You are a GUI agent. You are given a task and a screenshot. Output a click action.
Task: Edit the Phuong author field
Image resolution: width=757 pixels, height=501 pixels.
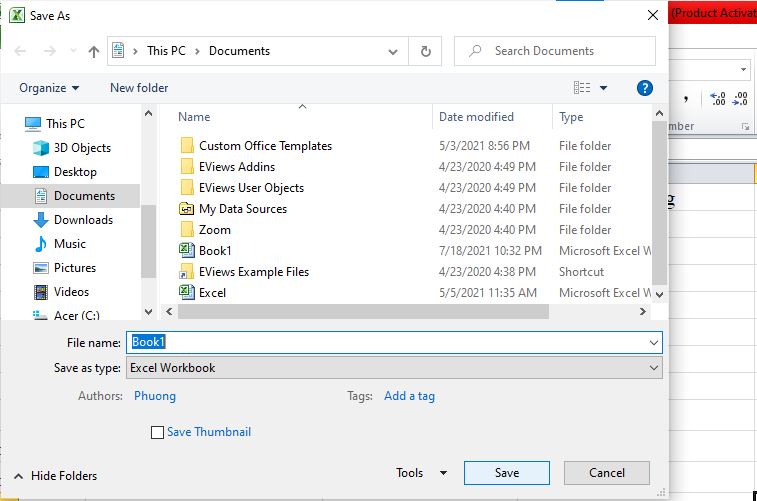154,396
